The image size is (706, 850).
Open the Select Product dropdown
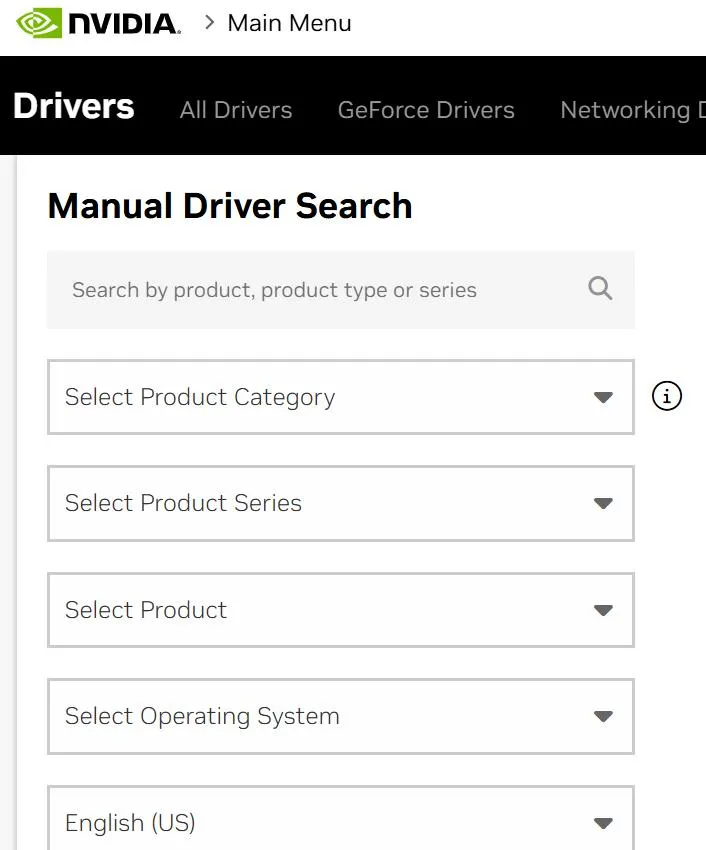coord(320,610)
